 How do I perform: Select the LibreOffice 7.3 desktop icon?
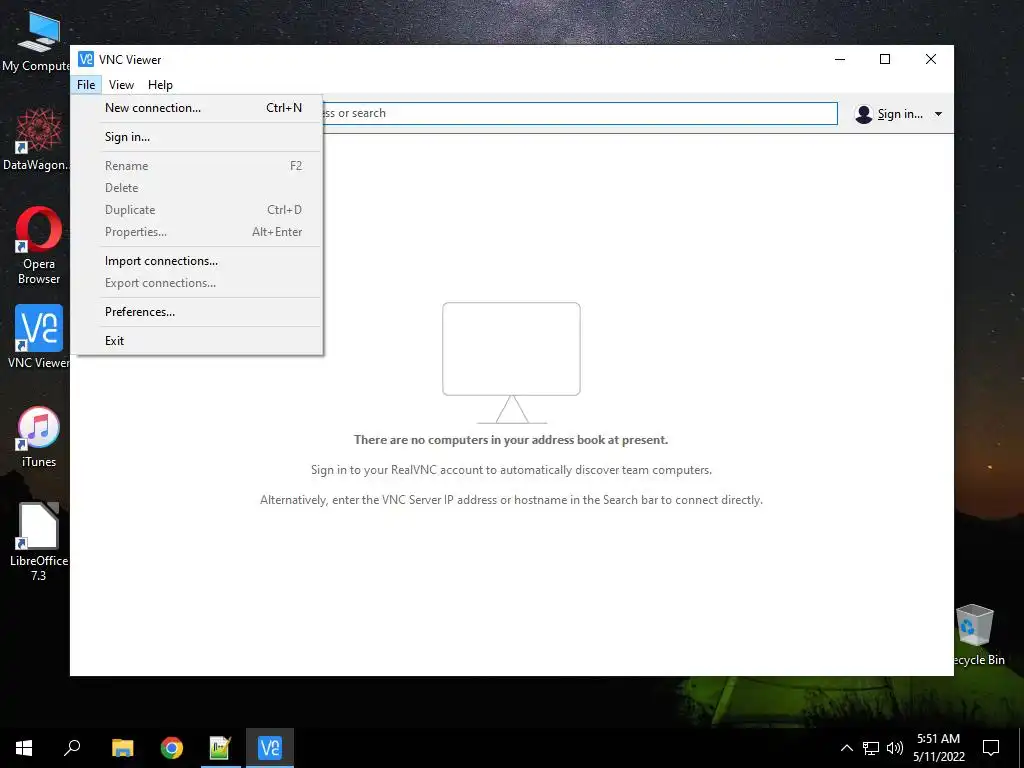click(x=39, y=541)
